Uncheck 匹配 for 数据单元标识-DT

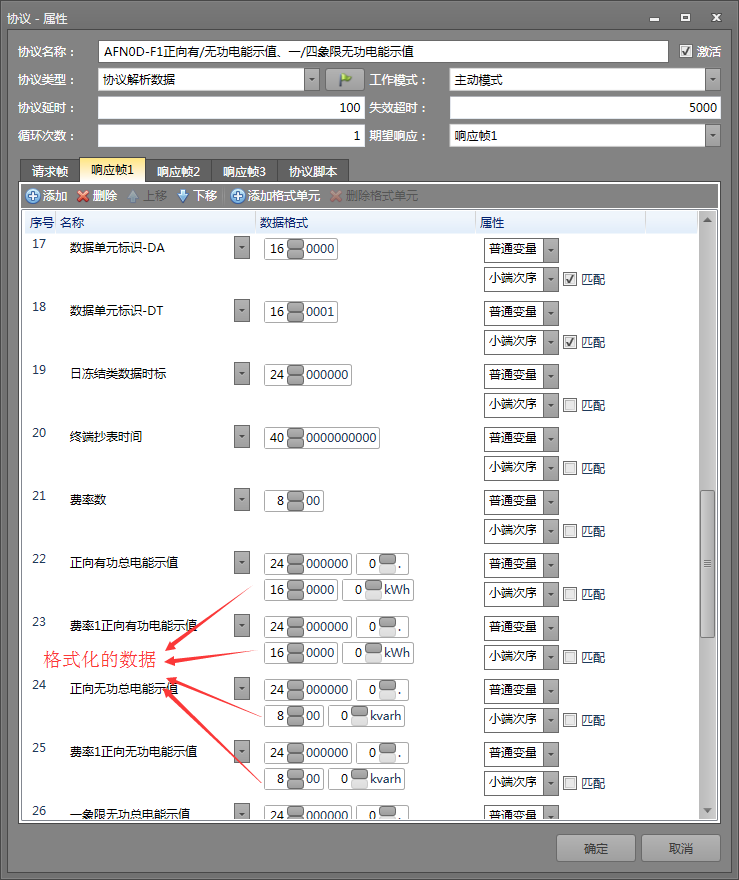570,342
